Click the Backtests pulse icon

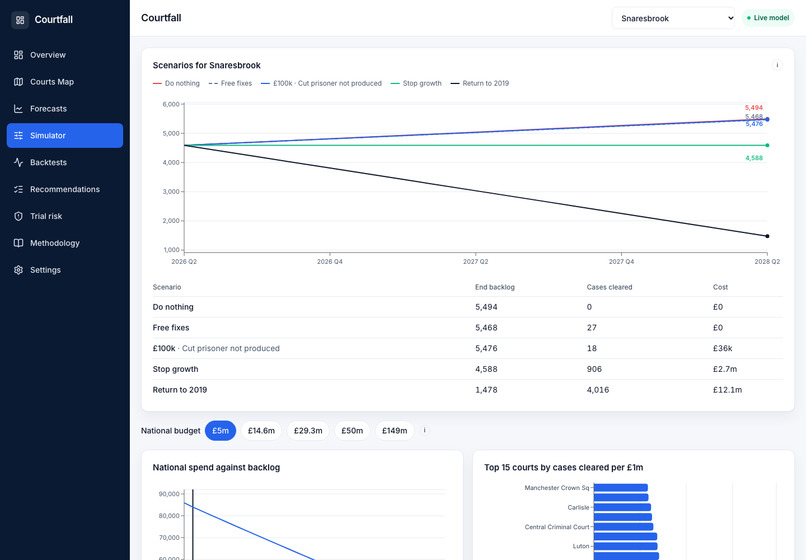click(x=19, y=162)
